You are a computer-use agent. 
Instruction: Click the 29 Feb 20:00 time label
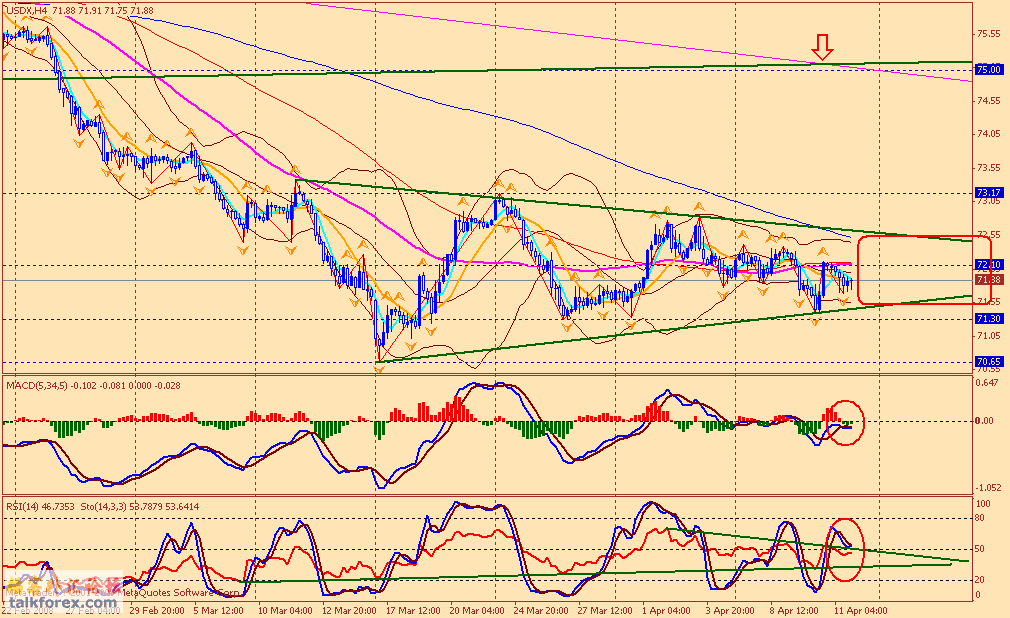point(157,610)
